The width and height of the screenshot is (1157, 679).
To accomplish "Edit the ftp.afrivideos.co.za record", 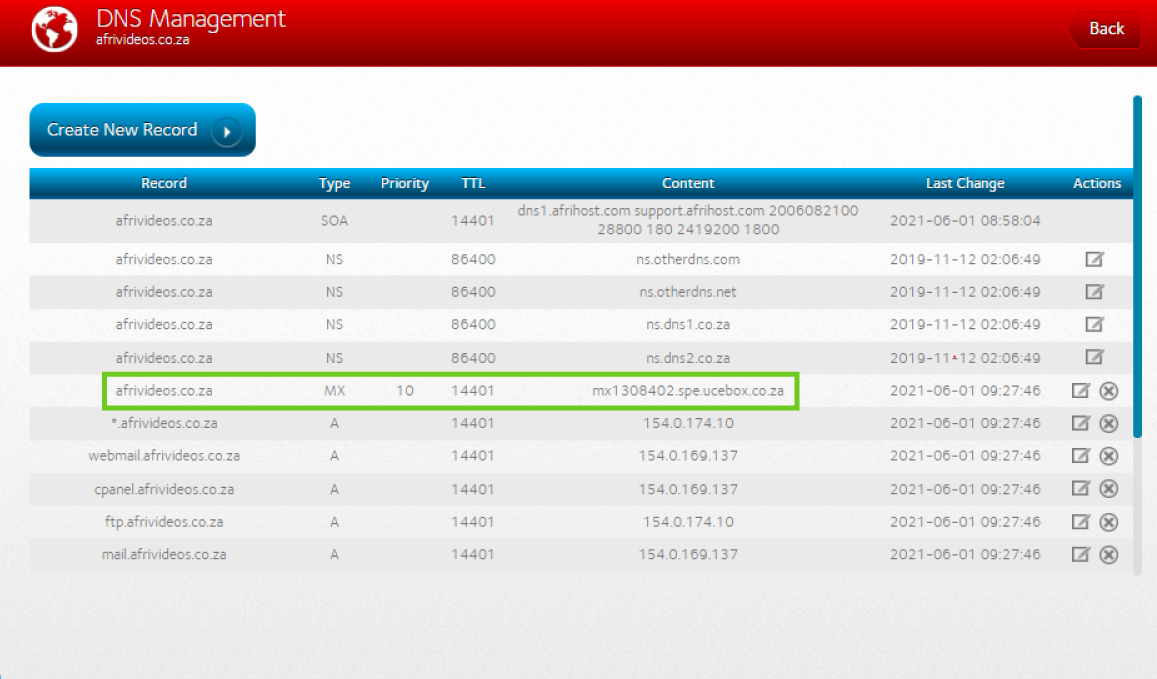I will coord(1080,522).
